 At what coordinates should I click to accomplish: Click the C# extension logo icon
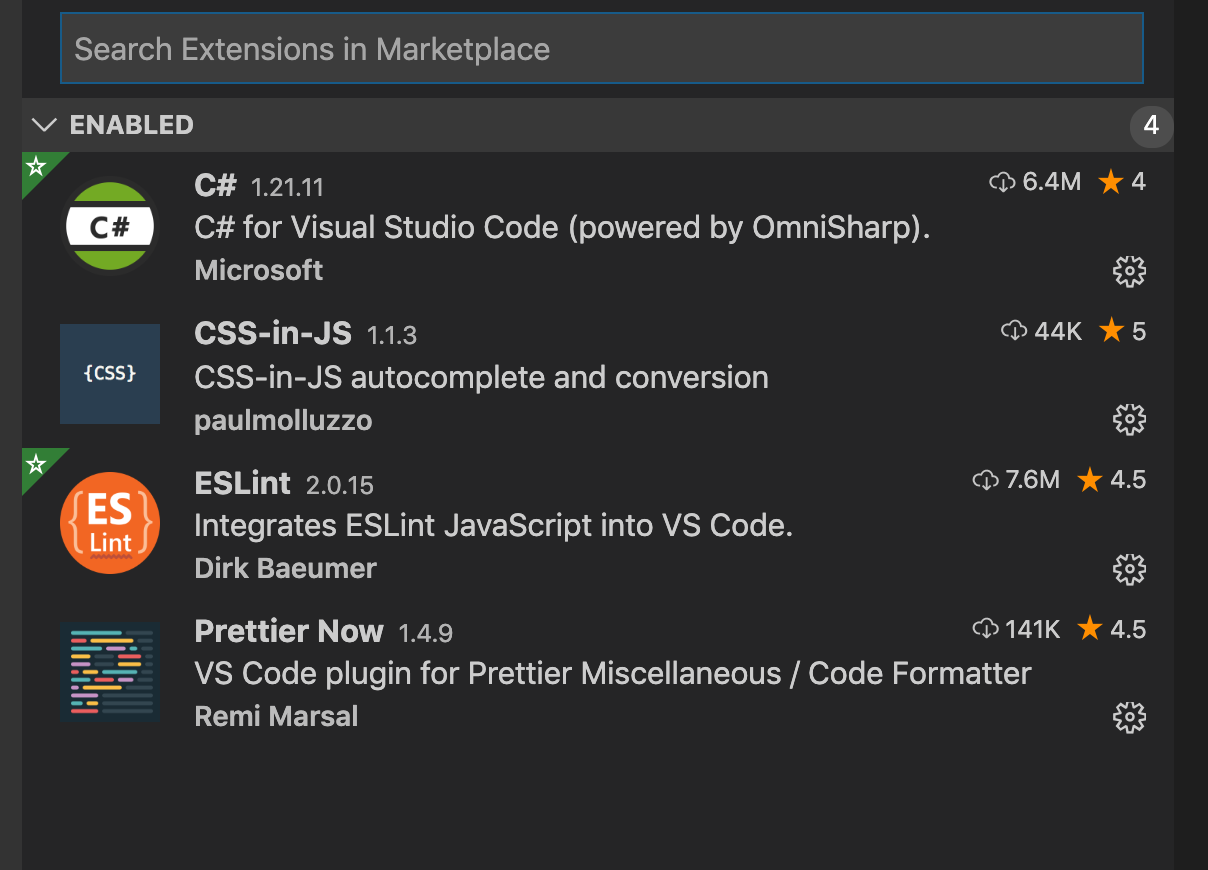[x=110, y=225]
